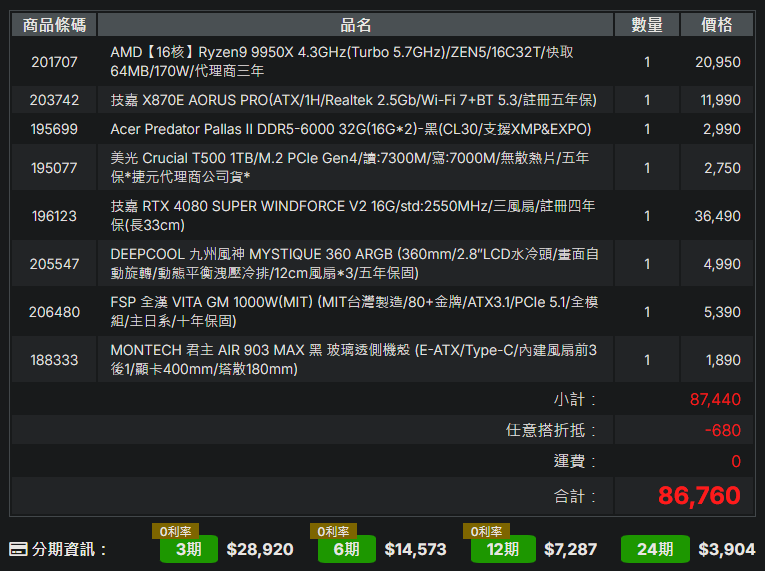Click the 任意搭折抵 label
This screenshot has height=571, width=765.
(x=551, y=430)
